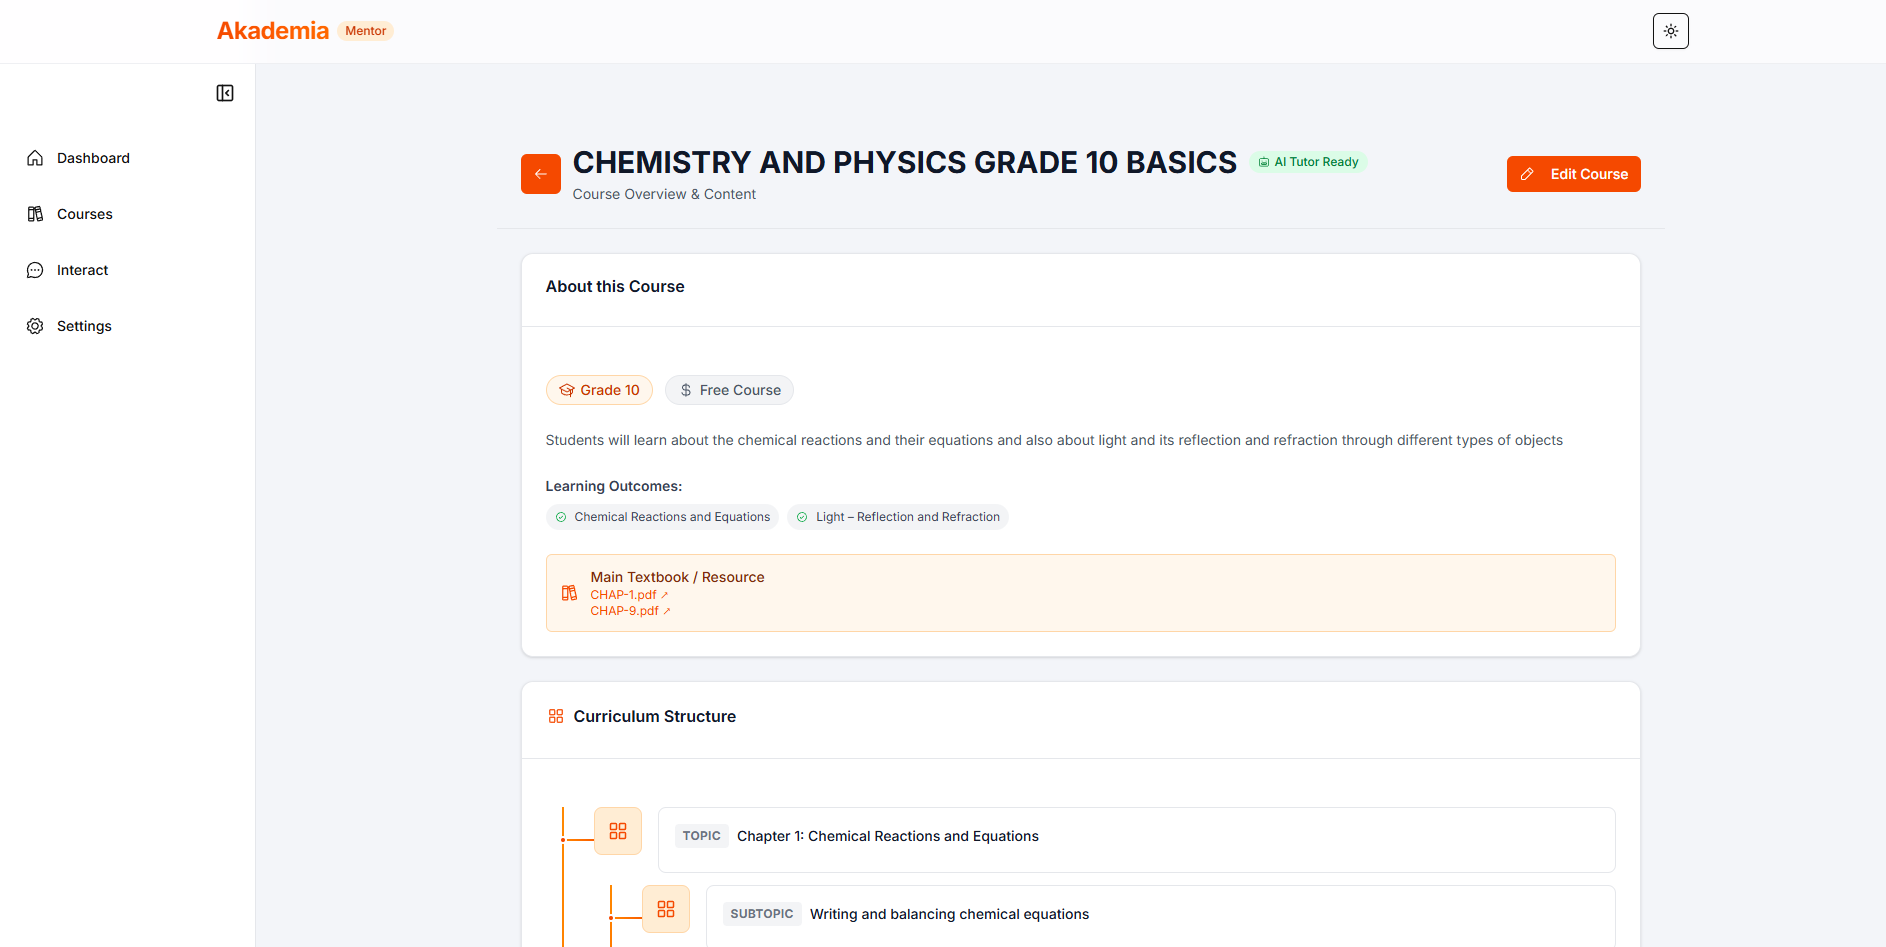The width and height of the screenshot is (1886, 947).
Task: Click the Free Course price tag
Action: click(x=729, y=390)
